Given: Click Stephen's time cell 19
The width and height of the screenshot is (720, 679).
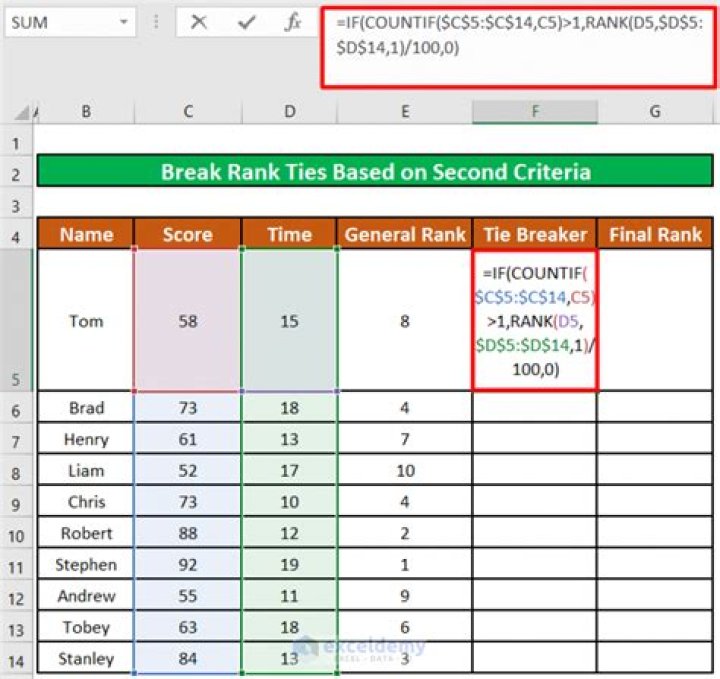Looking at the screenshot, I should pyautogui.click(x=290, y=564).
